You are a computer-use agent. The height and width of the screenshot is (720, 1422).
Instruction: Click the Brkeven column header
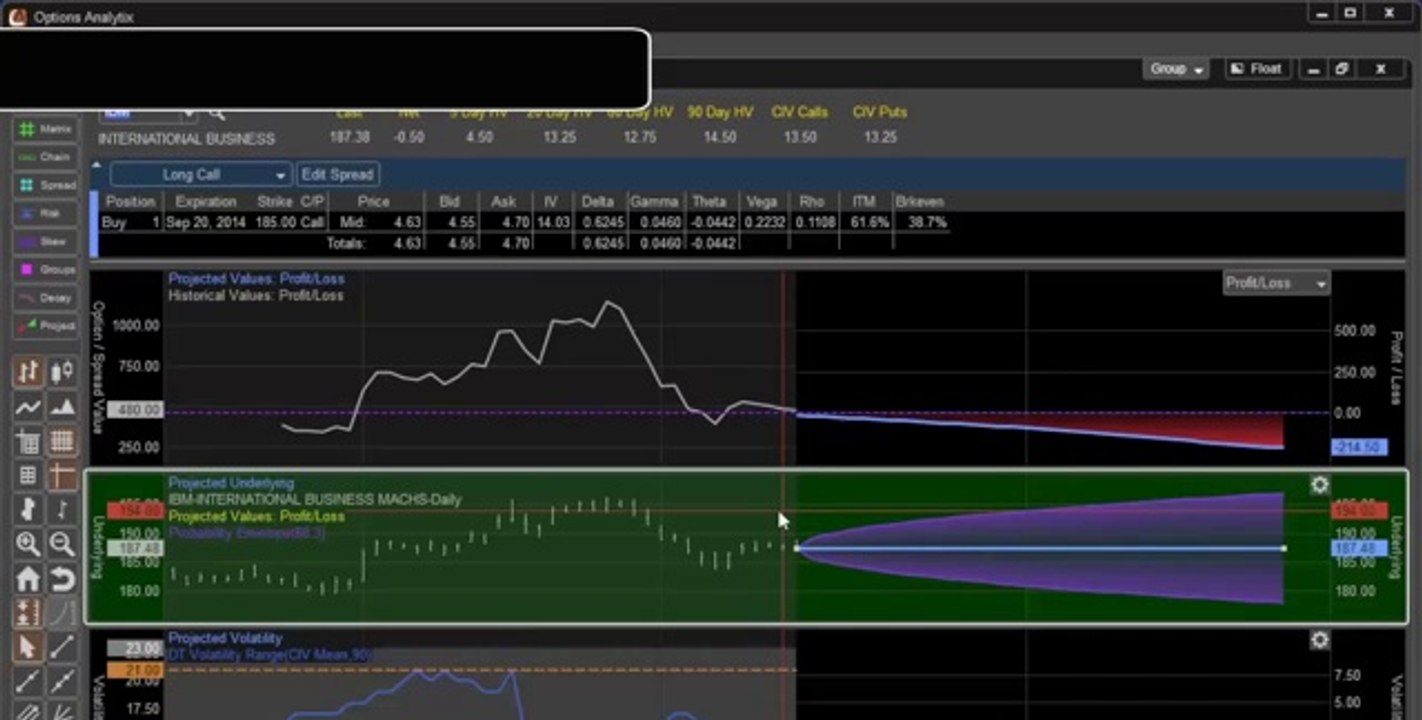pyautogui.click(x=920, y=201)
